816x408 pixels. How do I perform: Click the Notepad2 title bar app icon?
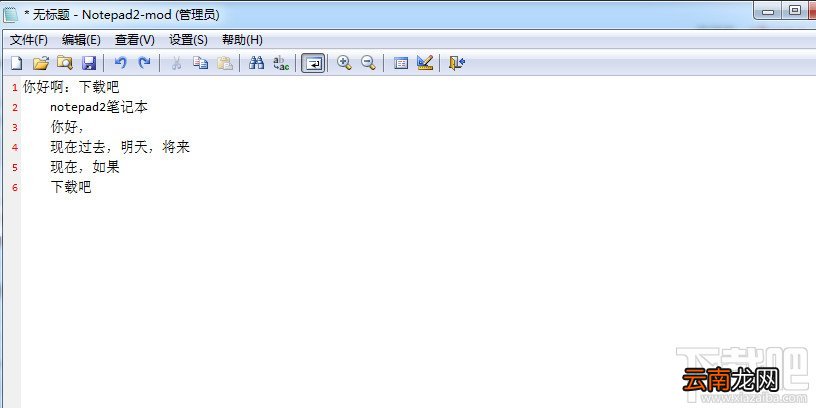(x=11, y=15)
